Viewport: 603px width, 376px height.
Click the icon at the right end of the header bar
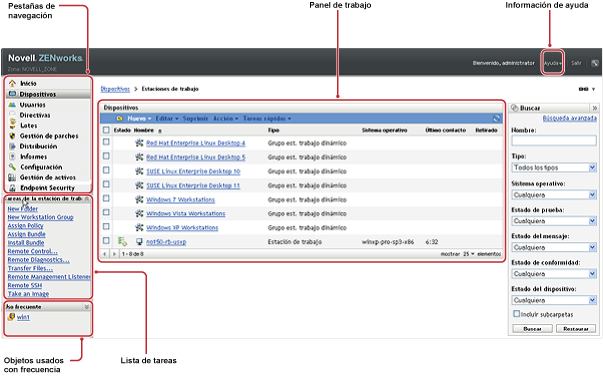[x=595, y=63]
